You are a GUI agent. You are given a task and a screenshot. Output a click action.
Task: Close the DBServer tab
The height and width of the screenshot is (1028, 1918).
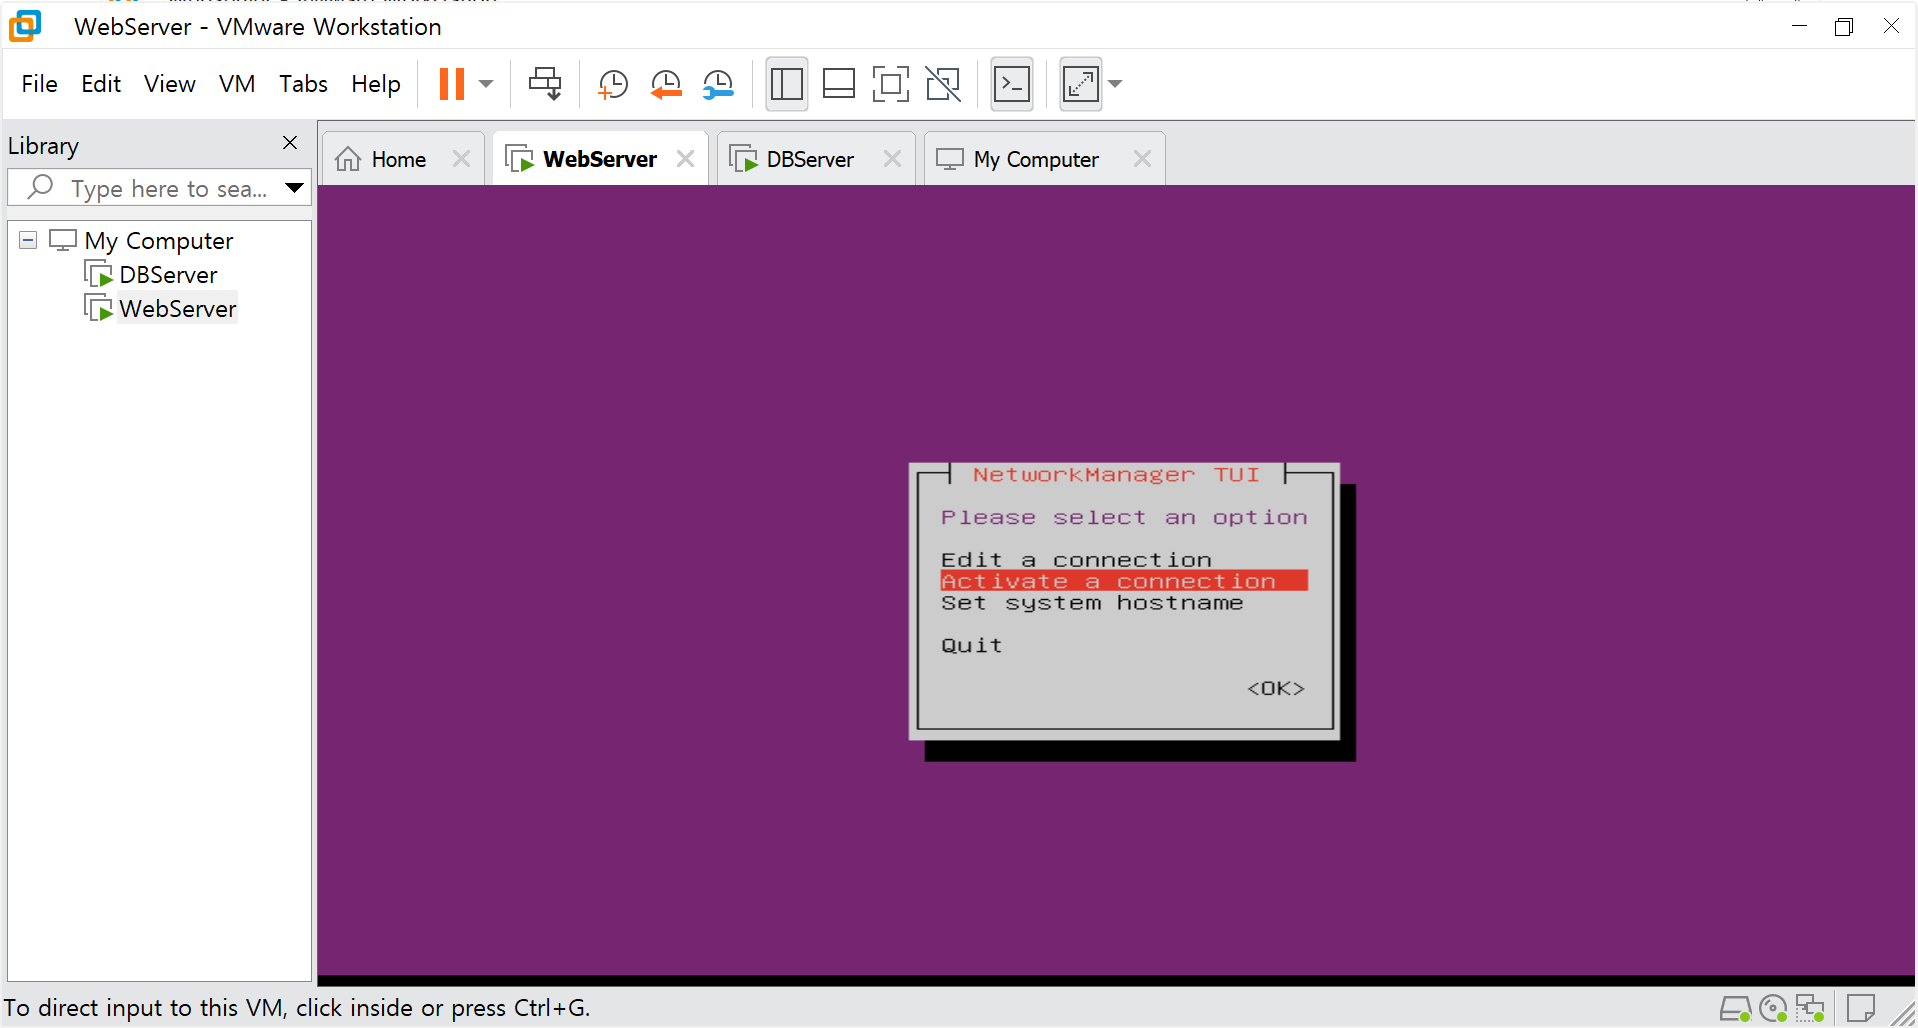click(x=892, y=159)
